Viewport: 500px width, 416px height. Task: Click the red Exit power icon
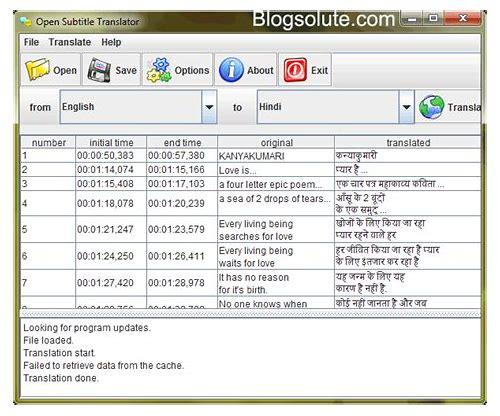(295, 70)
